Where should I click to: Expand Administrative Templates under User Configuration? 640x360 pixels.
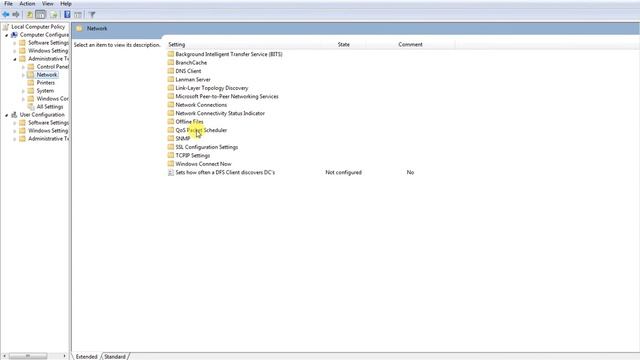(15, 139)
